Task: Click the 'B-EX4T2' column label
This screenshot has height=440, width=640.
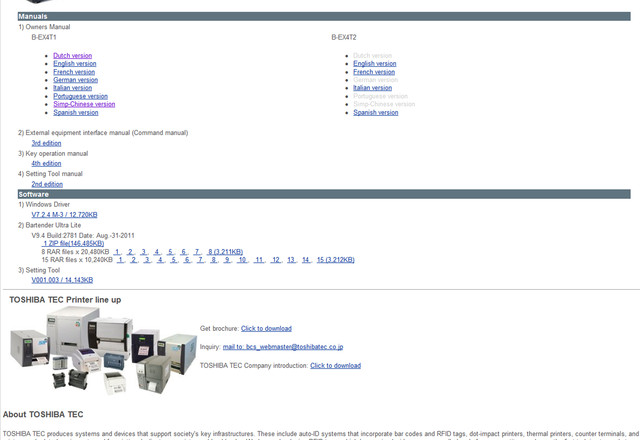Action: point(344,38)
